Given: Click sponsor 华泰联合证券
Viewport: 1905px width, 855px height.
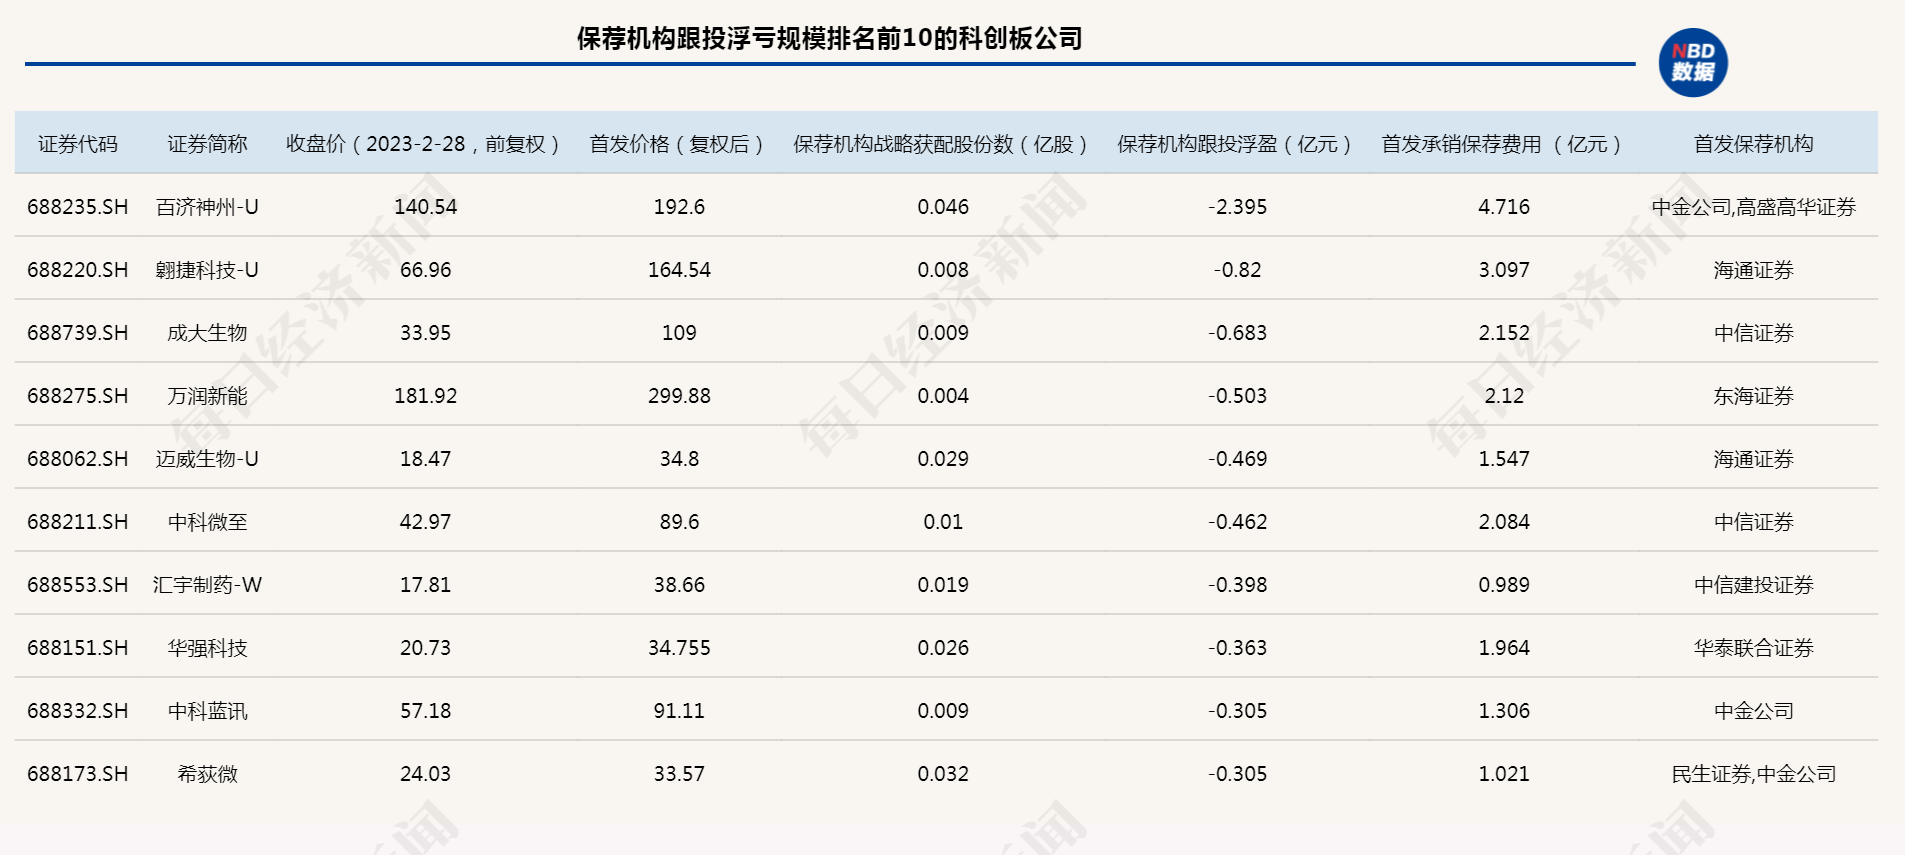Looking at the screenshot, I should [1753, 648].
